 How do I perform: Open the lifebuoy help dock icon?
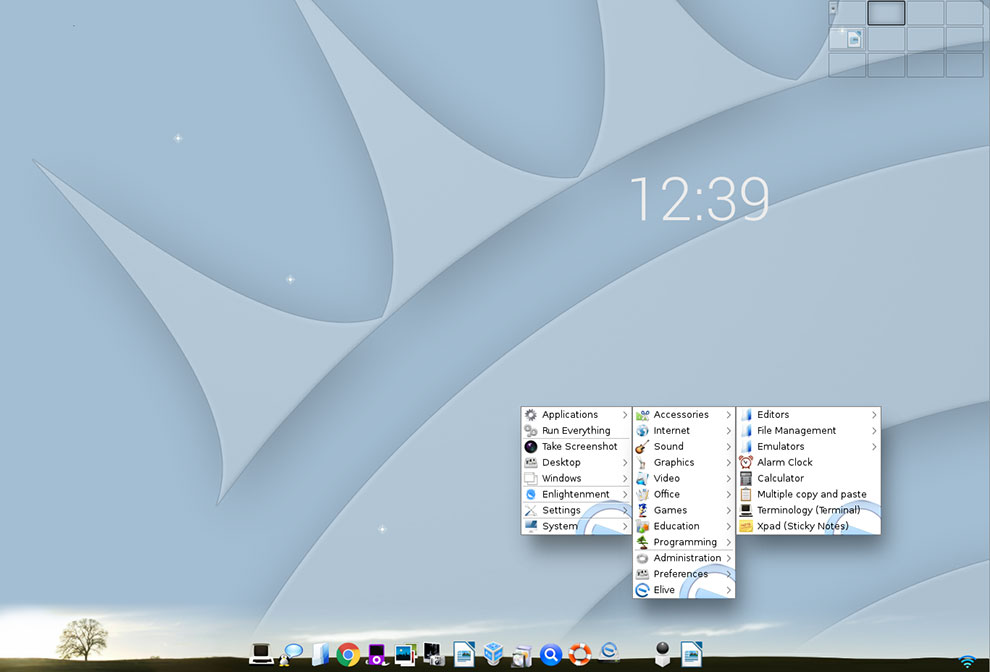(x=580, y=654)
